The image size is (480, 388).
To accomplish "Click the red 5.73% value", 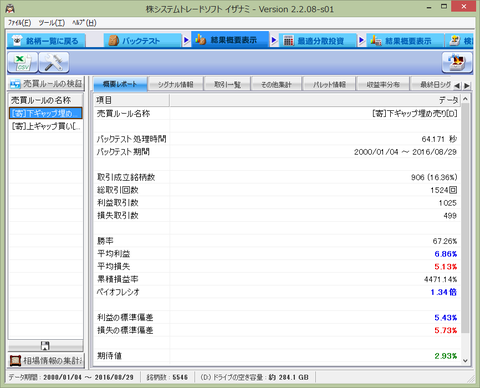I will 446,330.
